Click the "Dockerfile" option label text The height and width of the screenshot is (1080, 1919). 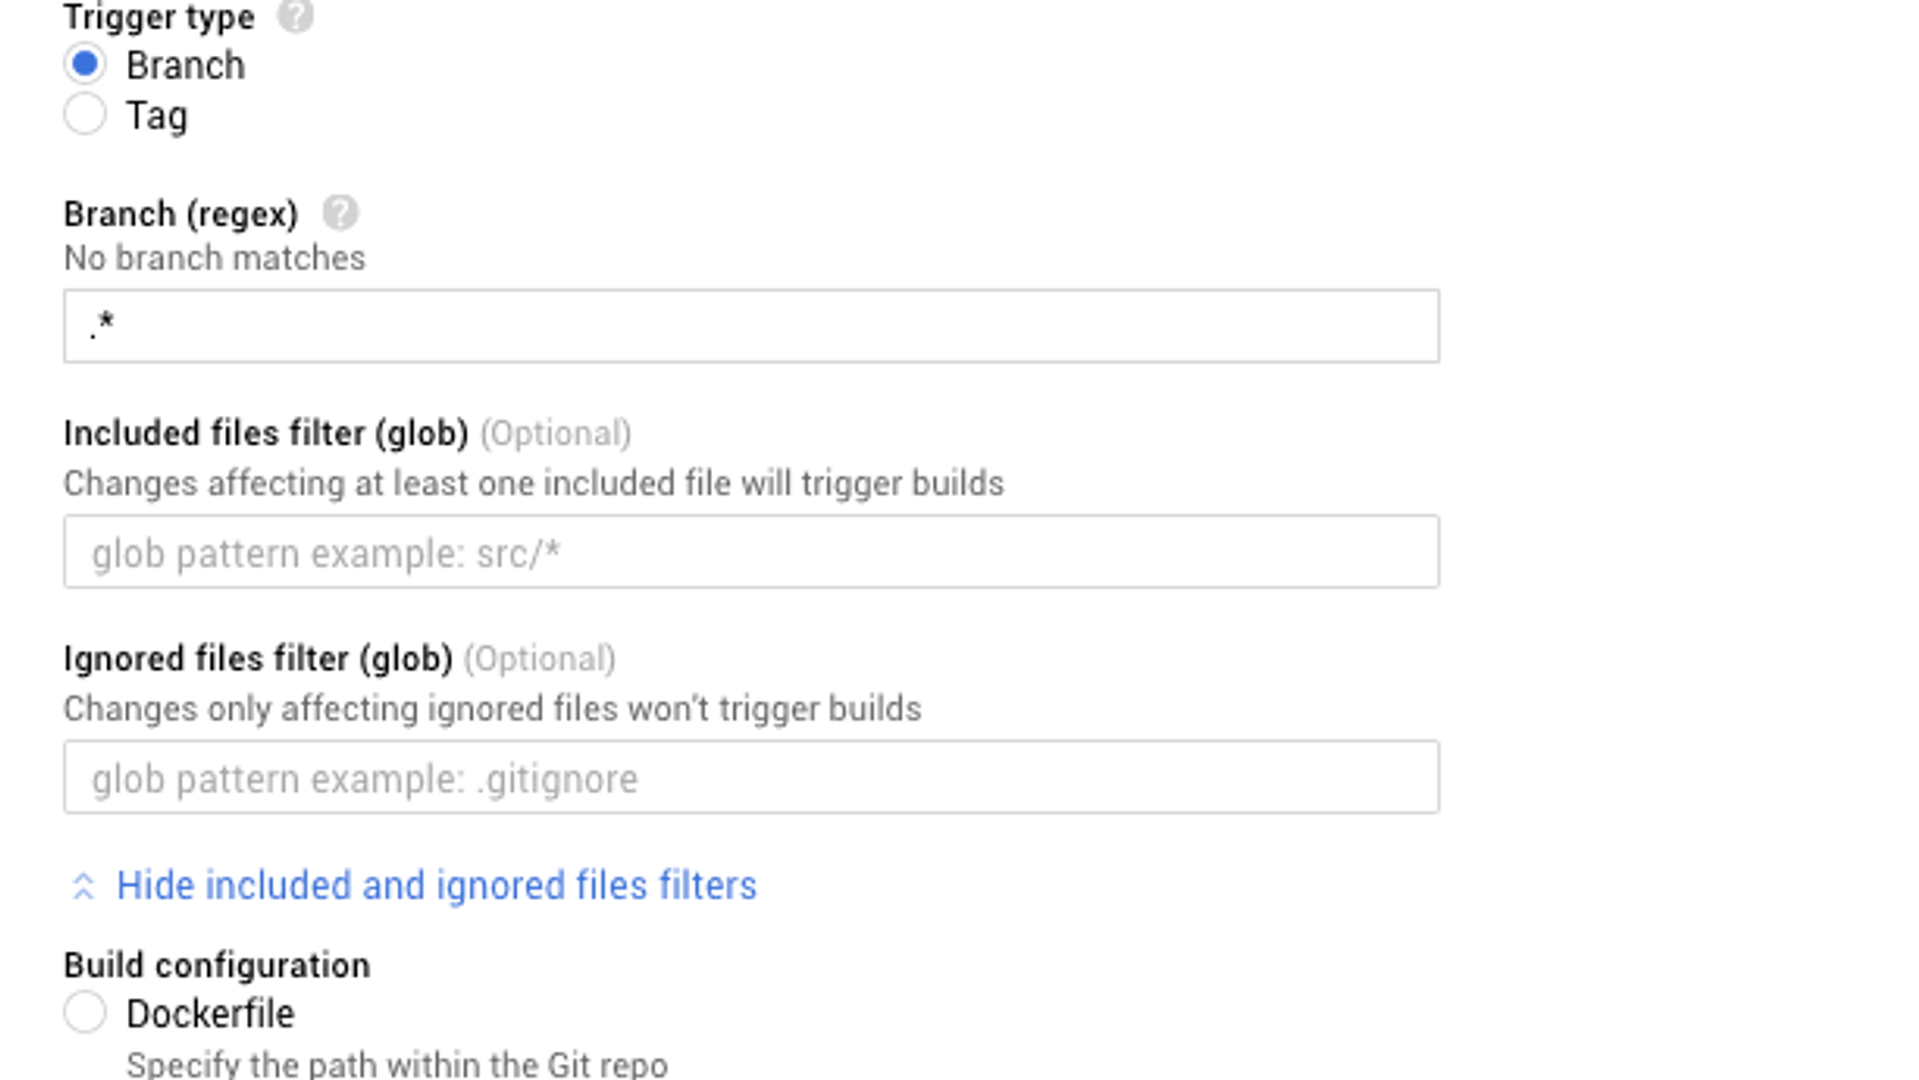click(x=210, y=1014)
